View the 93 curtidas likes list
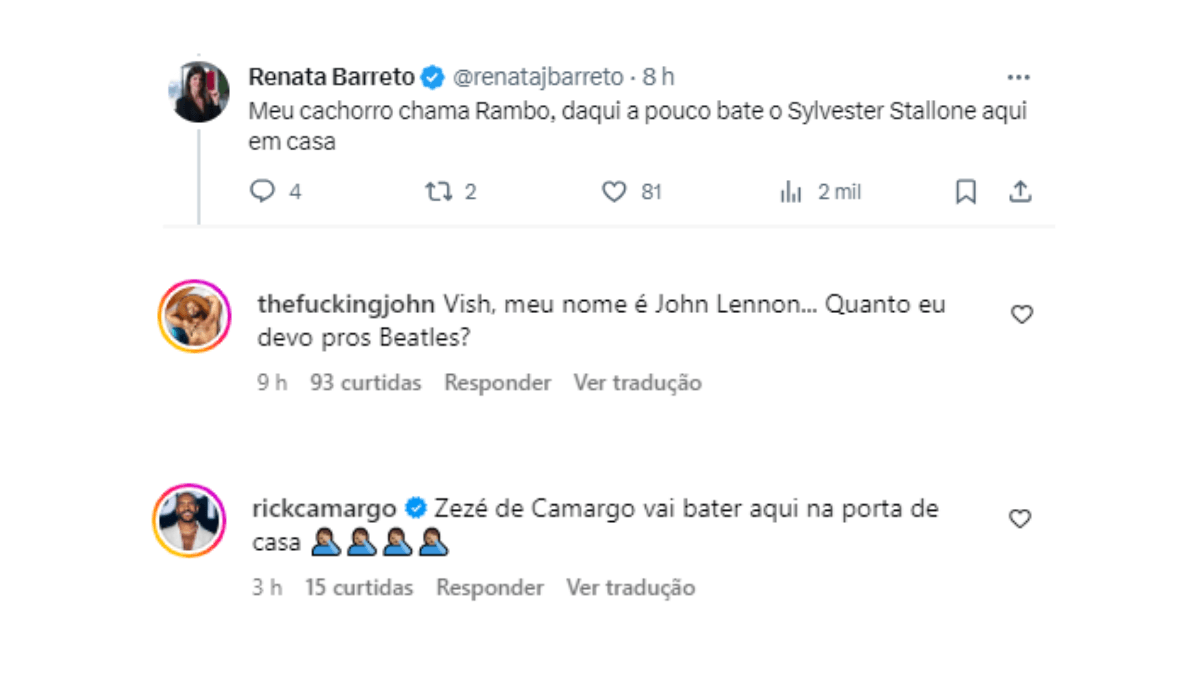The width and height of the screenshot is (1200, 675). [x=366, y=383]
